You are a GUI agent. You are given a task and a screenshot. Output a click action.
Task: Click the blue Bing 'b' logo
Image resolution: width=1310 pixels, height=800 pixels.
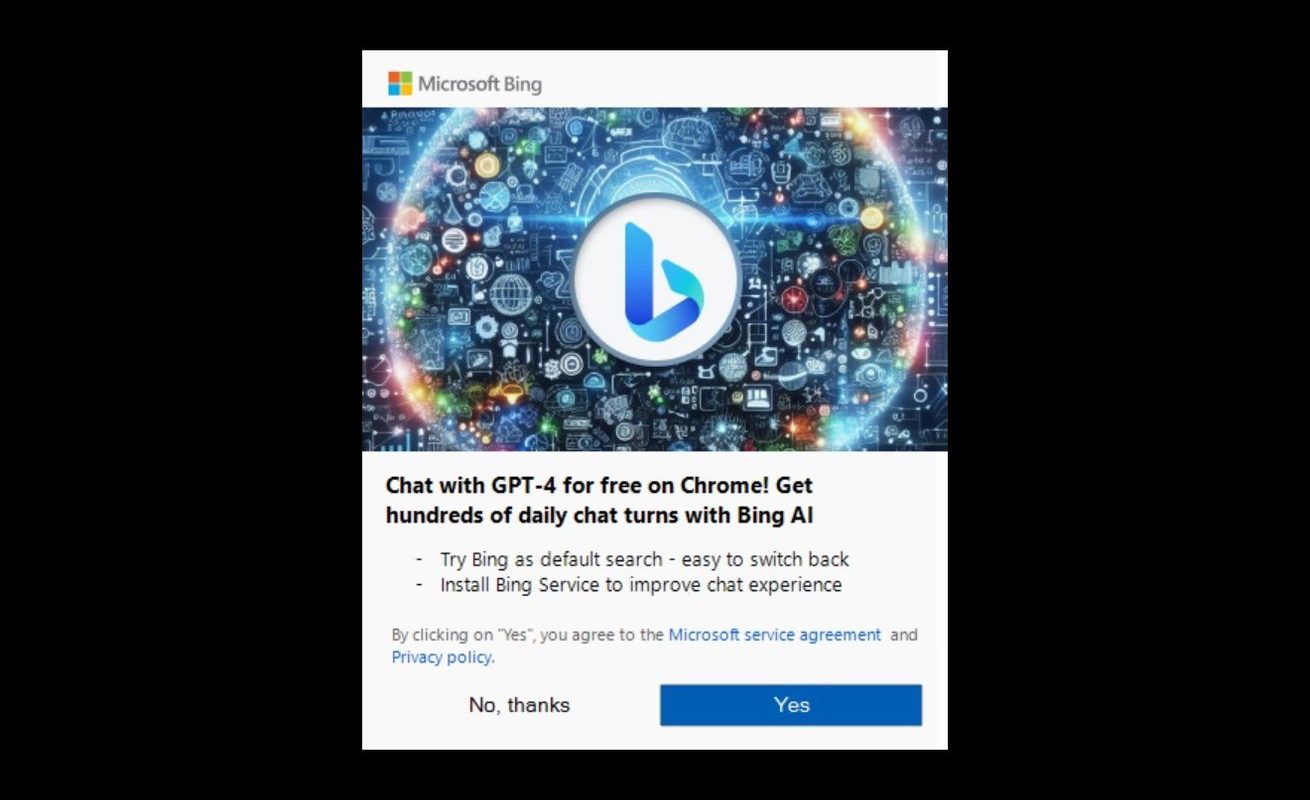663,277
